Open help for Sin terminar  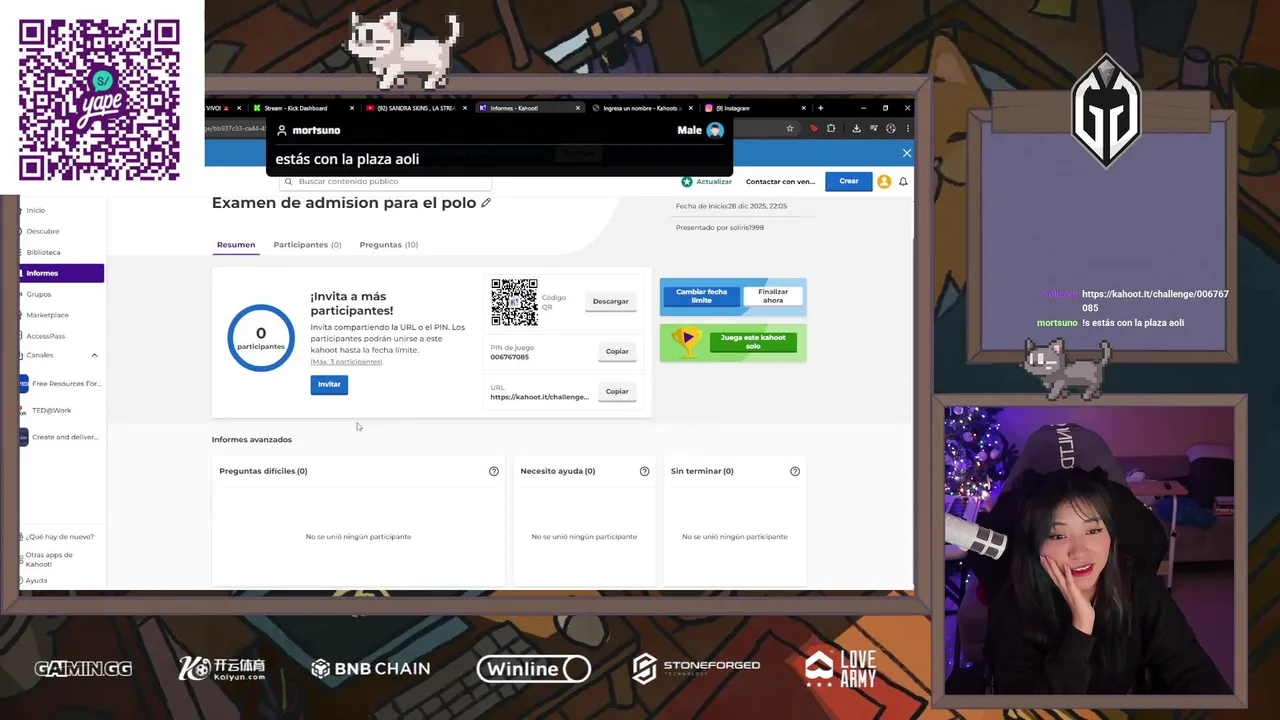pyautogui.click(x=795, y=471)
